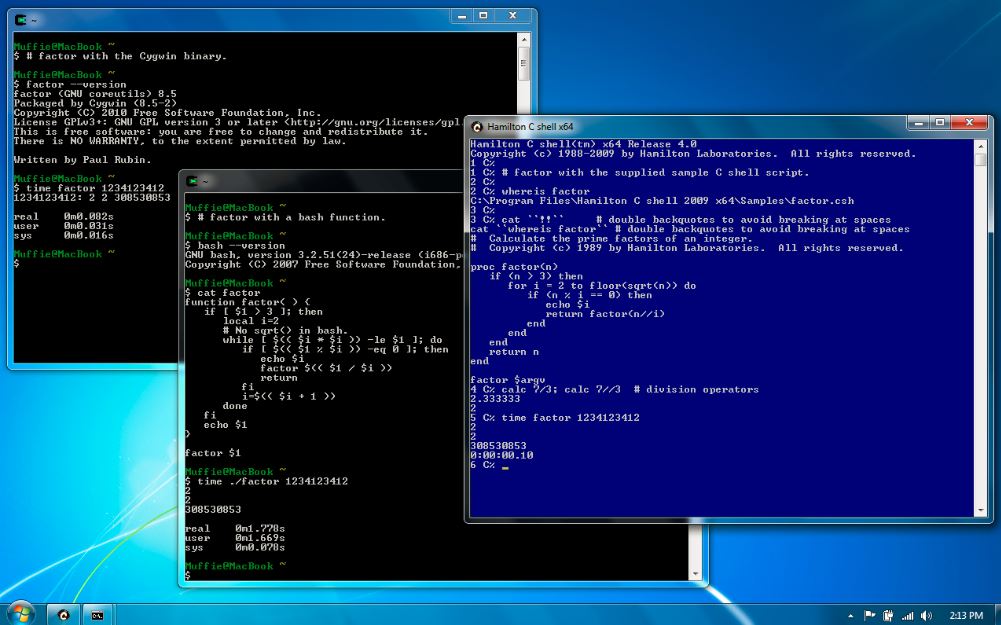Click rear Cygwin window scrollbar up arrow

(524, 40)
